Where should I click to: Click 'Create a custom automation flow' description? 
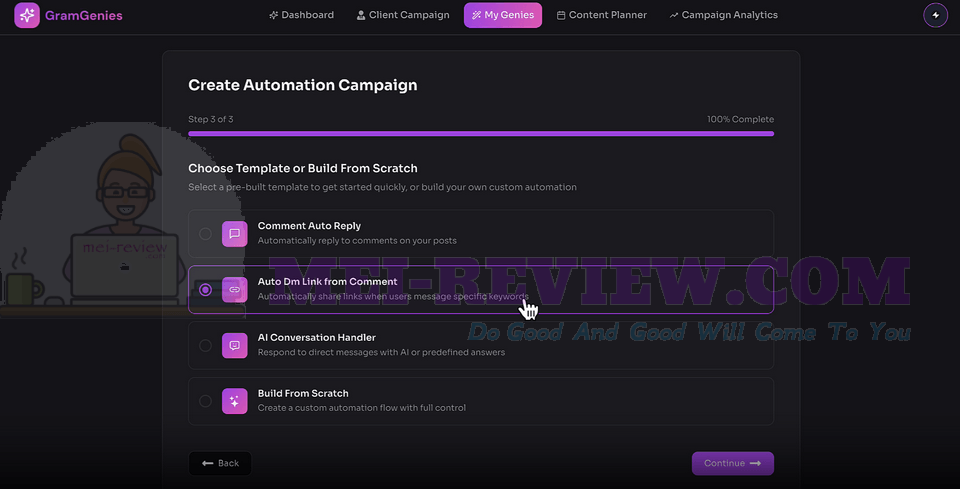(x=362, y=408)
